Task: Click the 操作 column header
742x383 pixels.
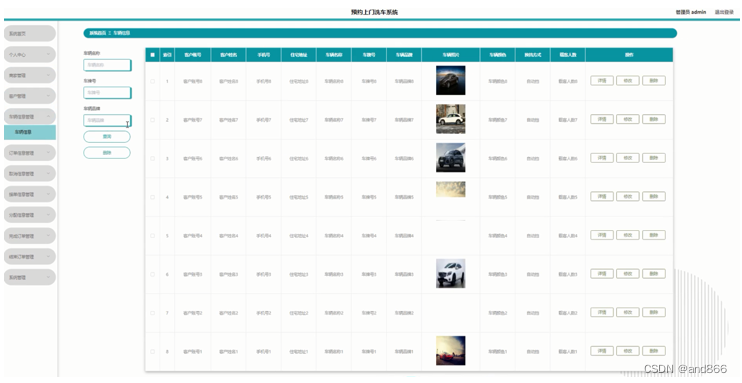Action: pyautogui.click(x=629, y=55)
